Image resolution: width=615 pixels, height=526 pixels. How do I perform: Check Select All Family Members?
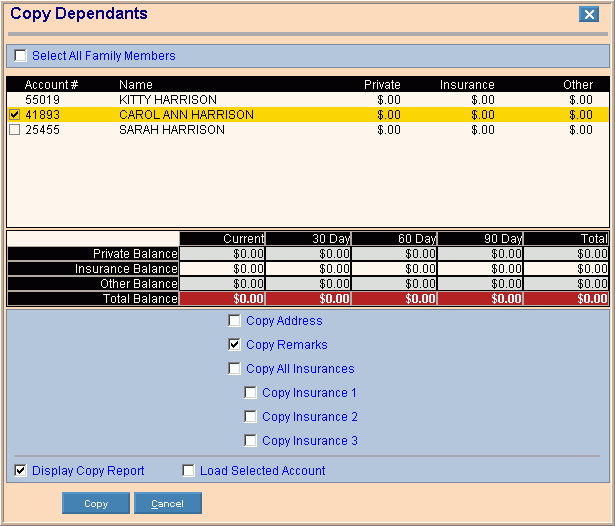pyautogui.click(x=21, y=56)
